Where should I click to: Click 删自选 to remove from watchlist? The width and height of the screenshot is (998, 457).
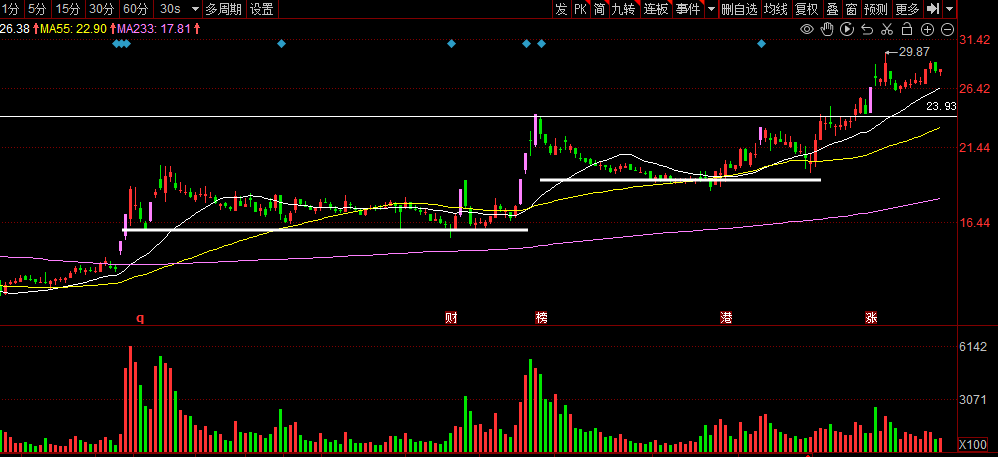[x=740, y=9]
